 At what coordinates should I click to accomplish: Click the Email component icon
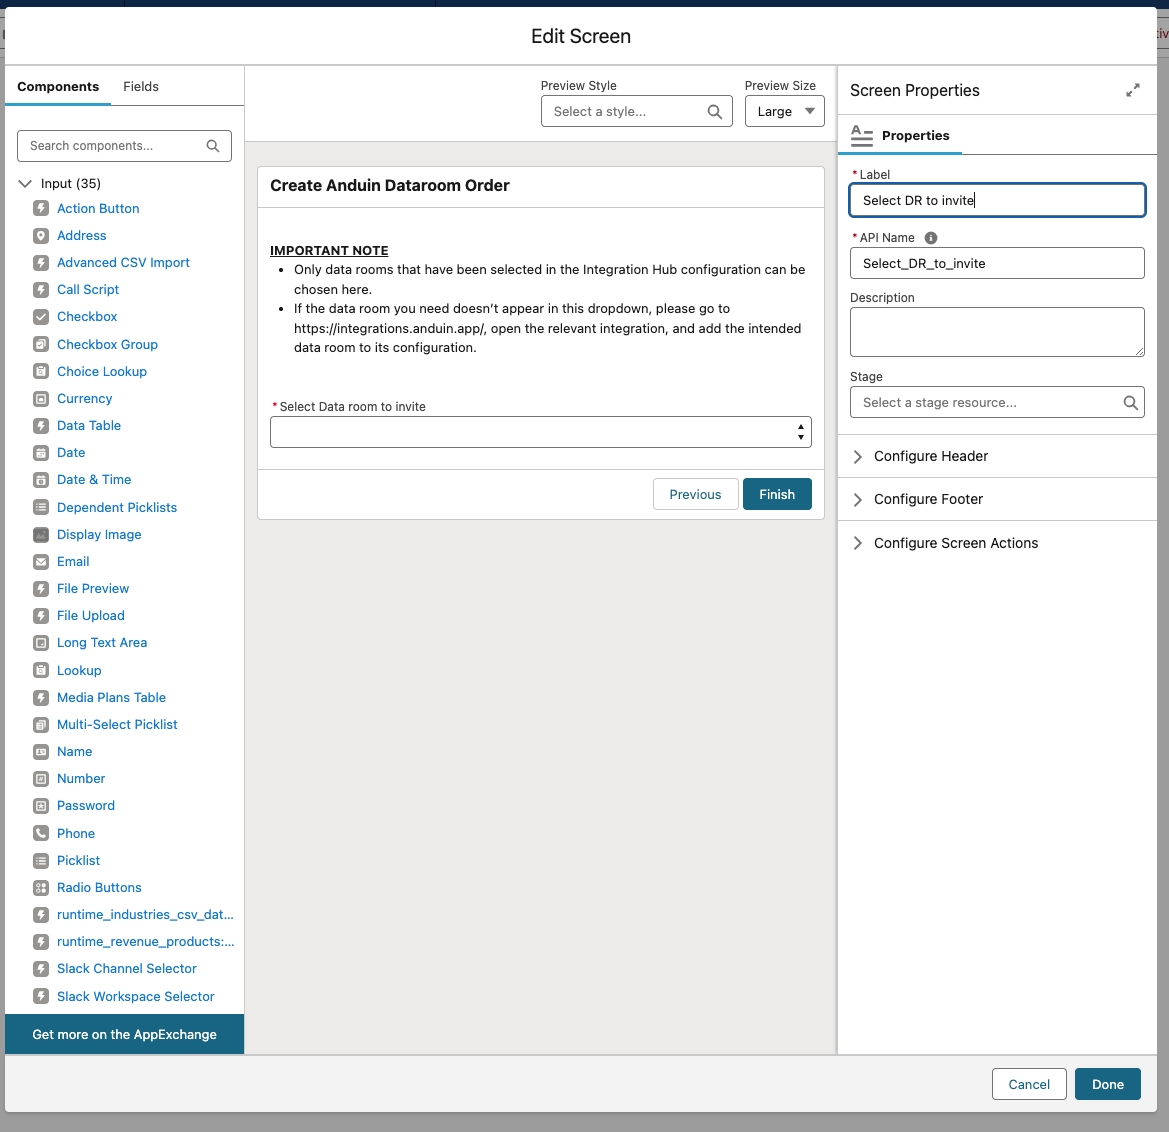(x=41, y=562)
